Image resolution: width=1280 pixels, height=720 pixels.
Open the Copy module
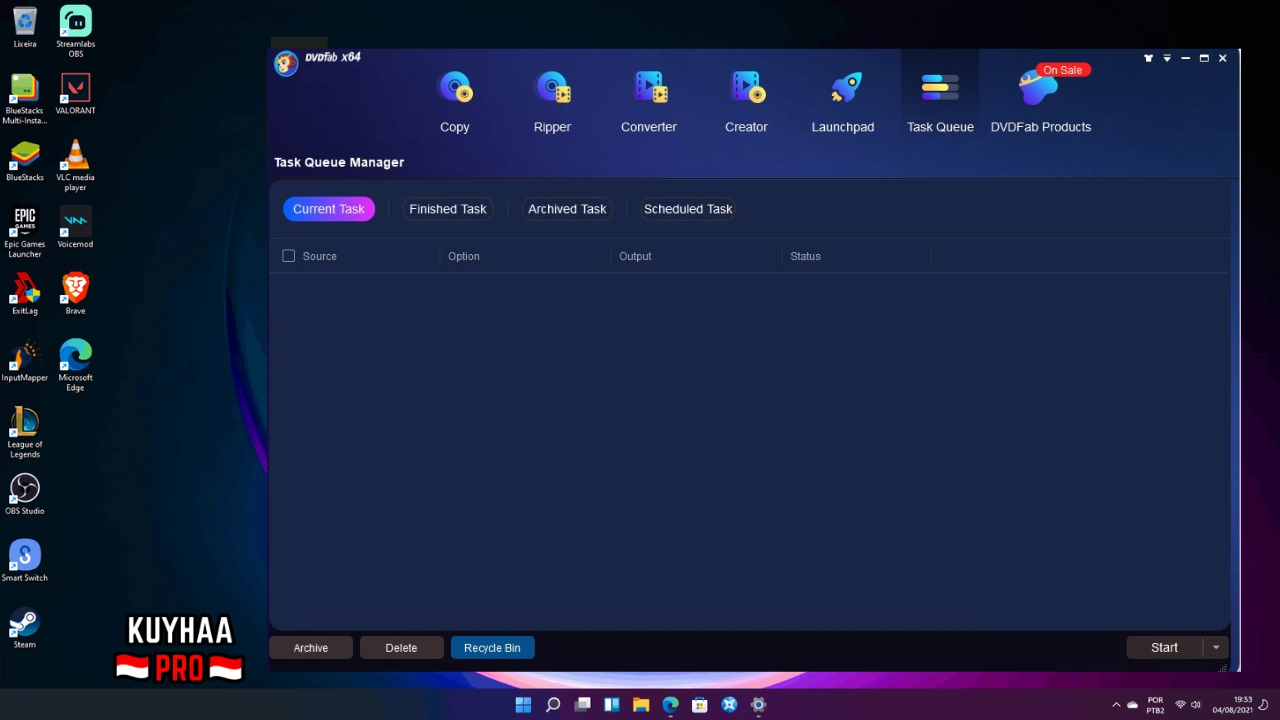pyautogui.click(x=455, y=102)
